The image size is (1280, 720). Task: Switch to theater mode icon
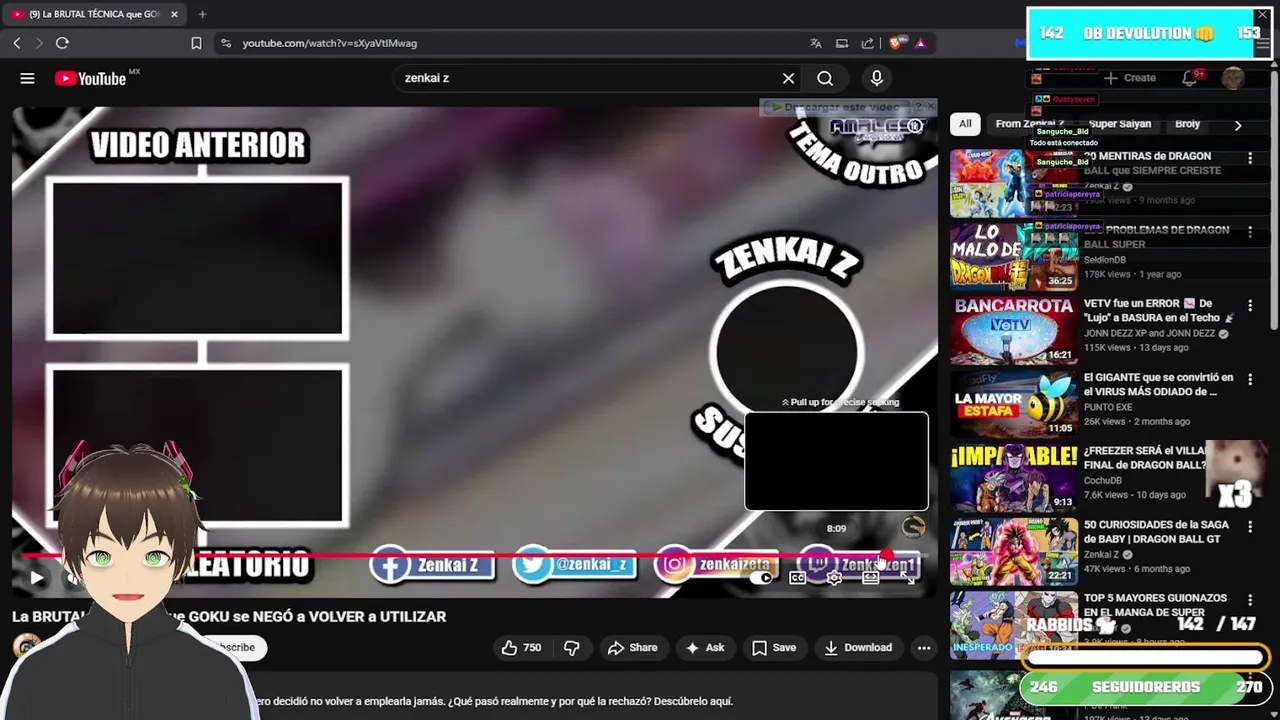tap(871, 578)
